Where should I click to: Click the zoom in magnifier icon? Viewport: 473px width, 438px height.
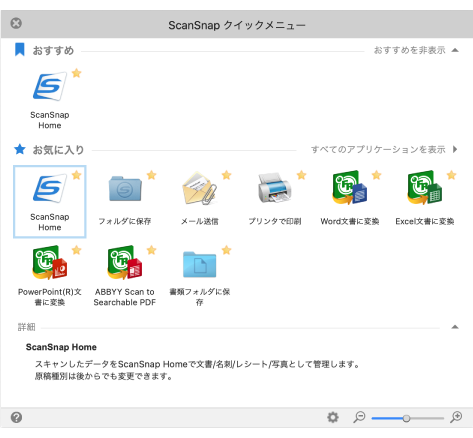click(x=456, y=417)
